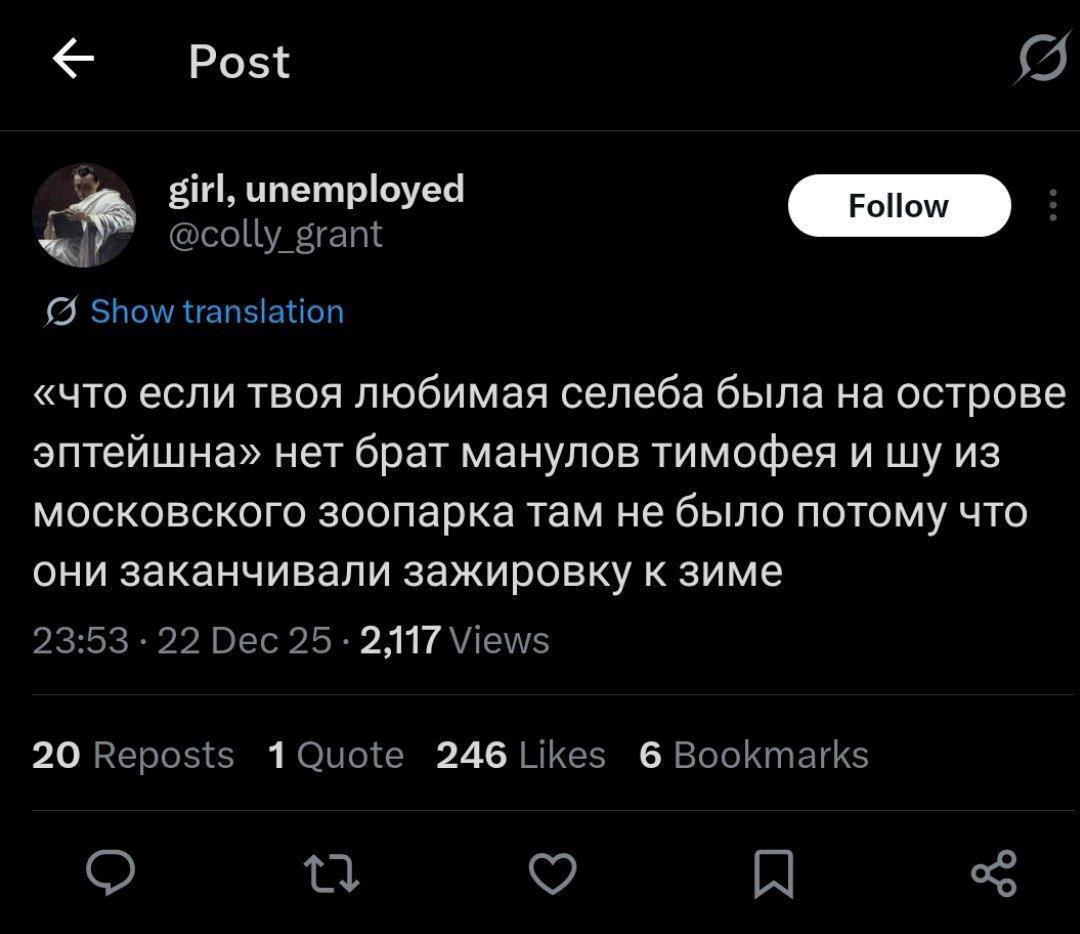Tap the reply speech bubble icon
Viewport: 1080px width, 934px height.
pyautogui.click(x=110, y=874)
